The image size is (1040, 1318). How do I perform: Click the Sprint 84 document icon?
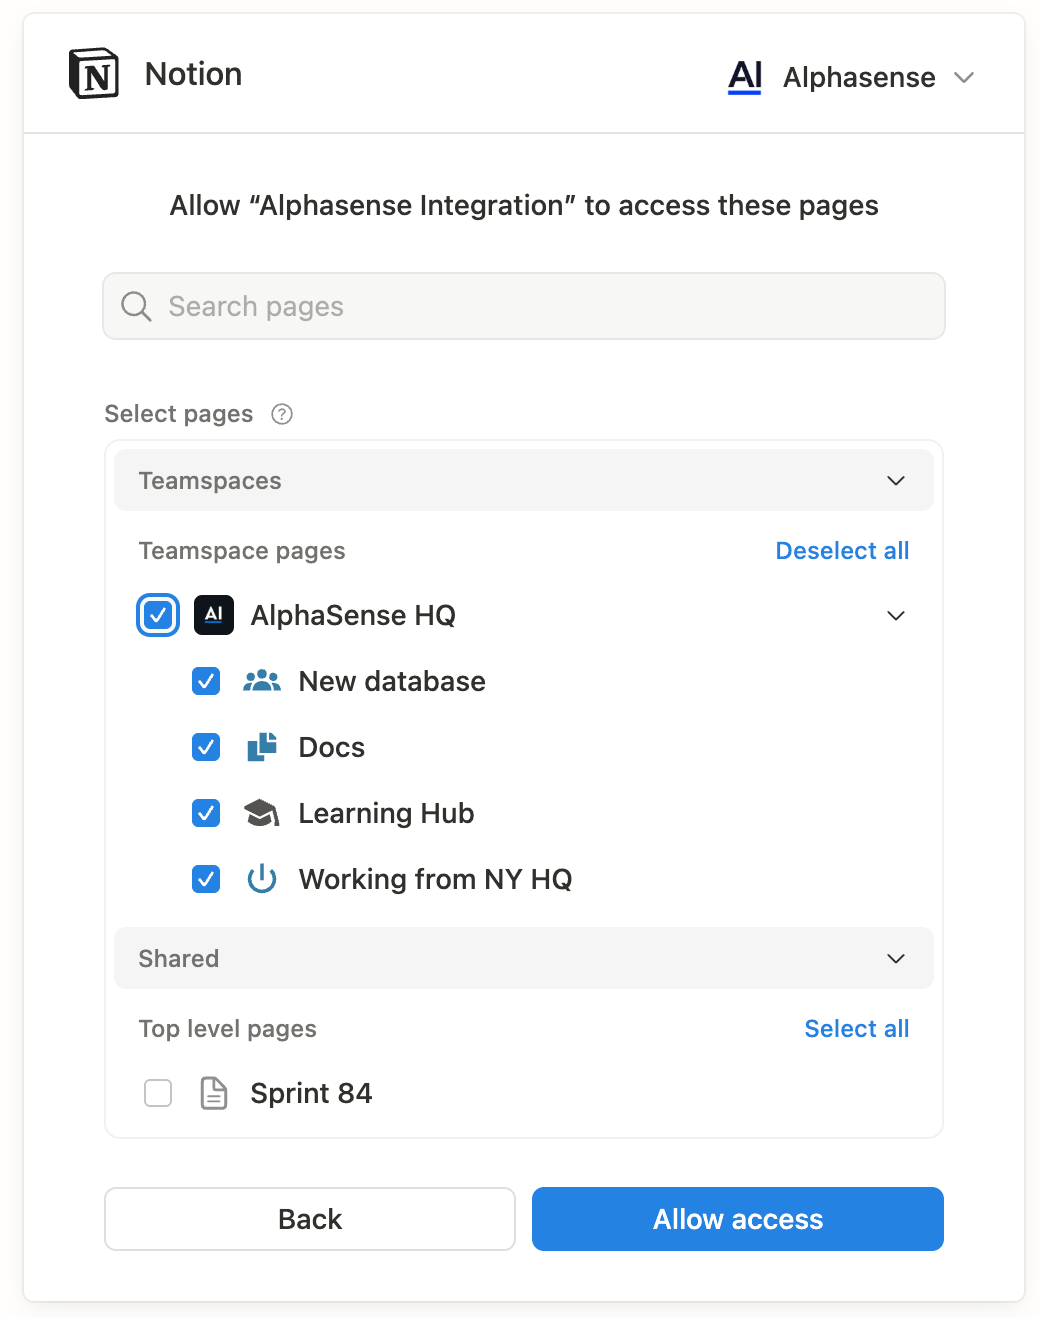[x=214, y=1093]
